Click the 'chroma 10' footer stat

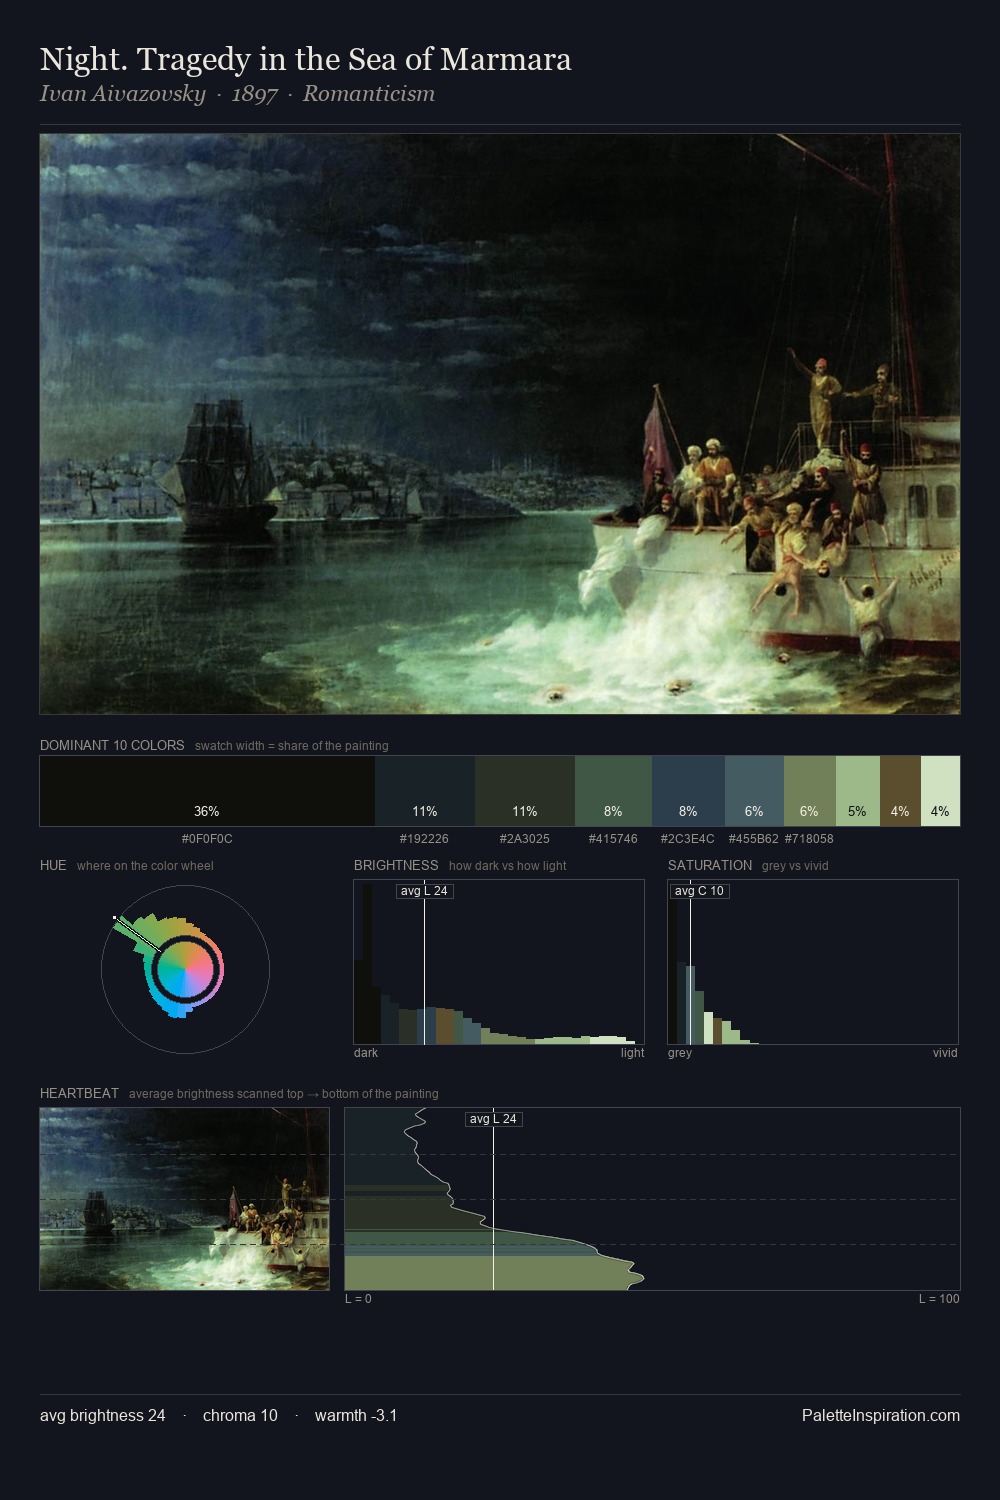[x=240, y=1416]
